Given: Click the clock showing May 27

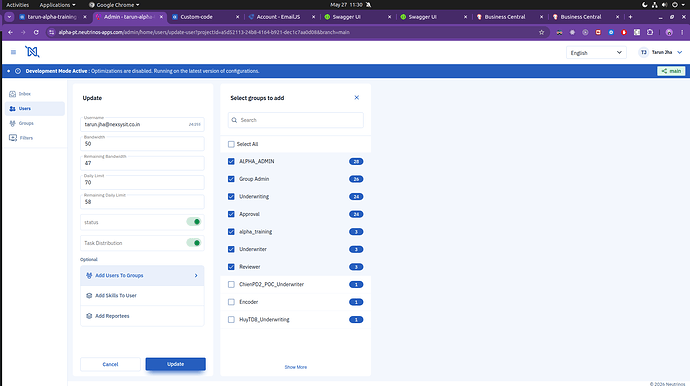Looking at the screenshot, I should tap(346, 5).
